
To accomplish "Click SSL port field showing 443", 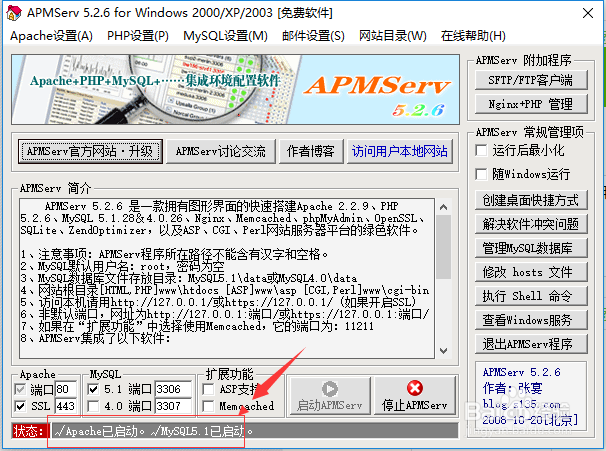I will 66,406.
